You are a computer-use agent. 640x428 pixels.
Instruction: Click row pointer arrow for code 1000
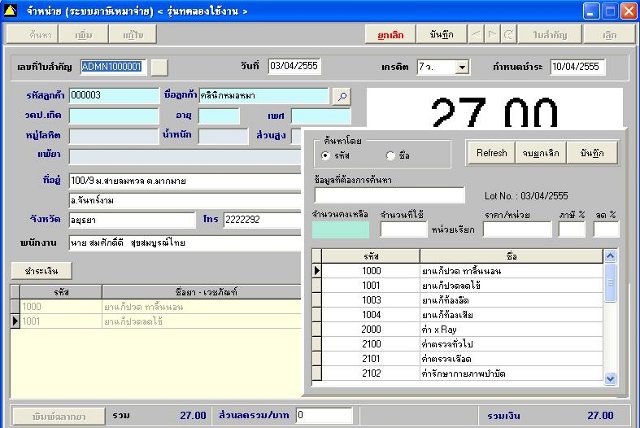tap(318, 271)
